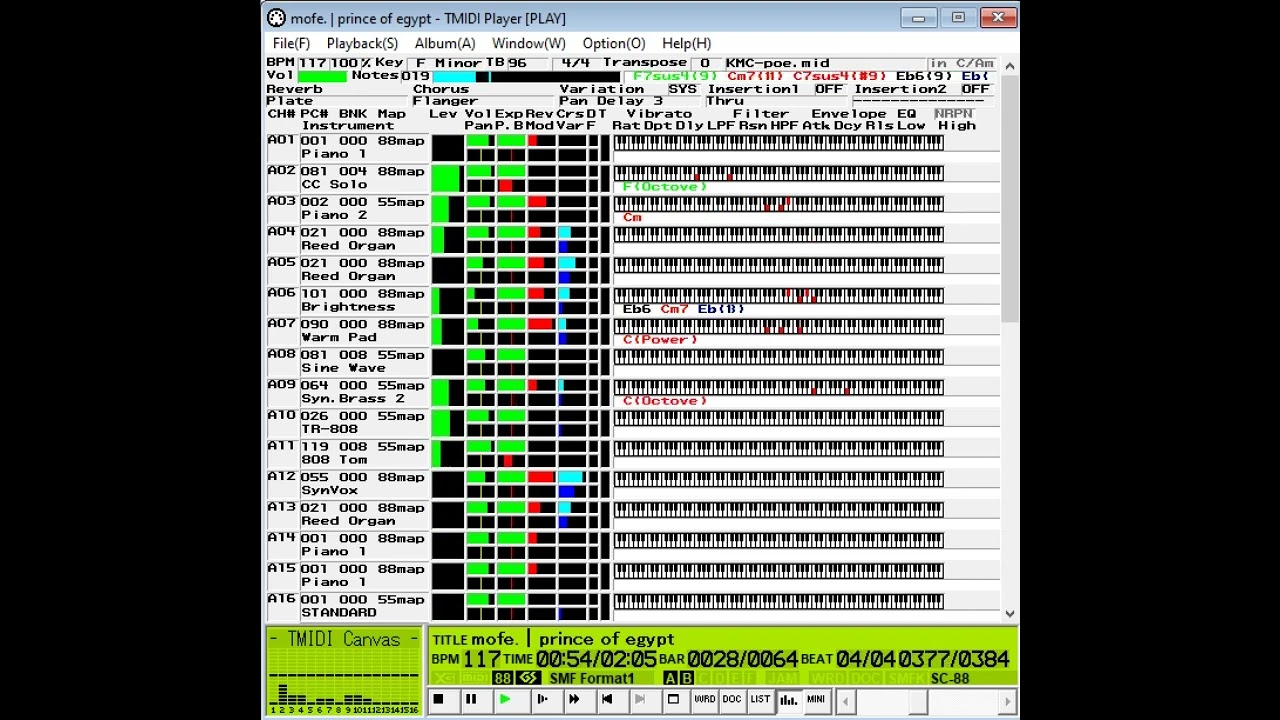Select port A indicator

670,678
